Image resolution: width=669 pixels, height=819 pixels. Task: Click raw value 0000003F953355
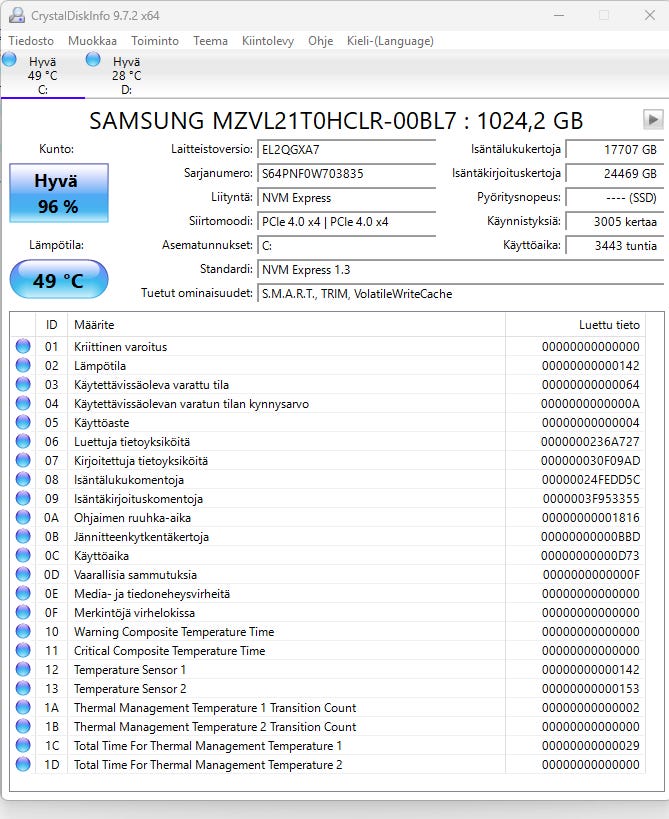(x=590, y=498)
